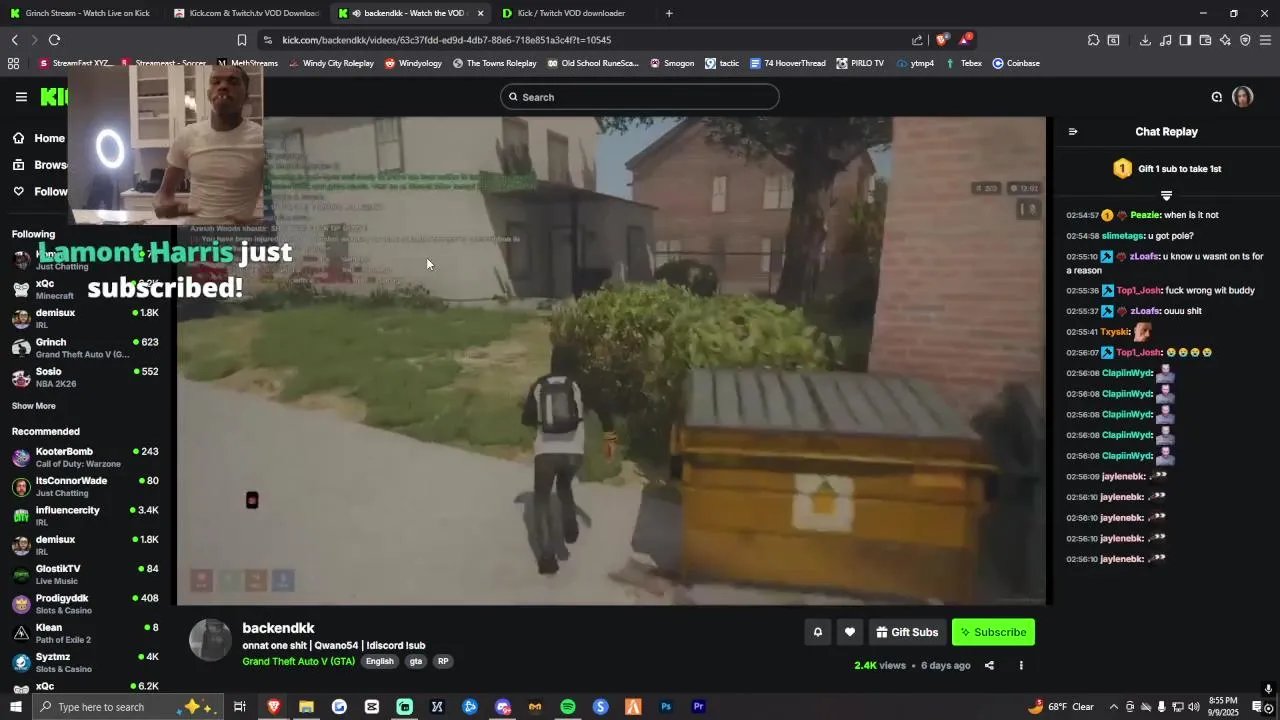
Task: Open the backendkk channel name link
Action: pos(278,628)
